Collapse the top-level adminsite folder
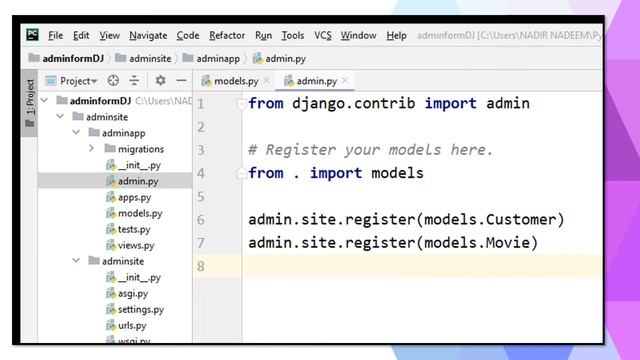 tap(60, 117)
